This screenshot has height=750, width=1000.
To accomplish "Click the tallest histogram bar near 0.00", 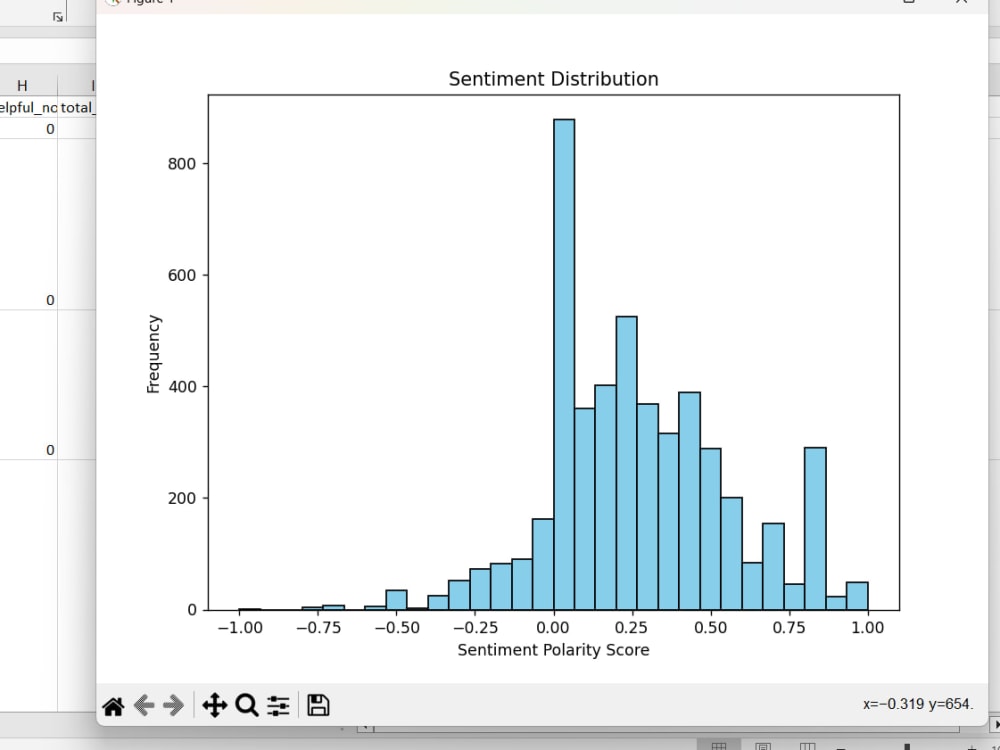I will coord(564,364).
